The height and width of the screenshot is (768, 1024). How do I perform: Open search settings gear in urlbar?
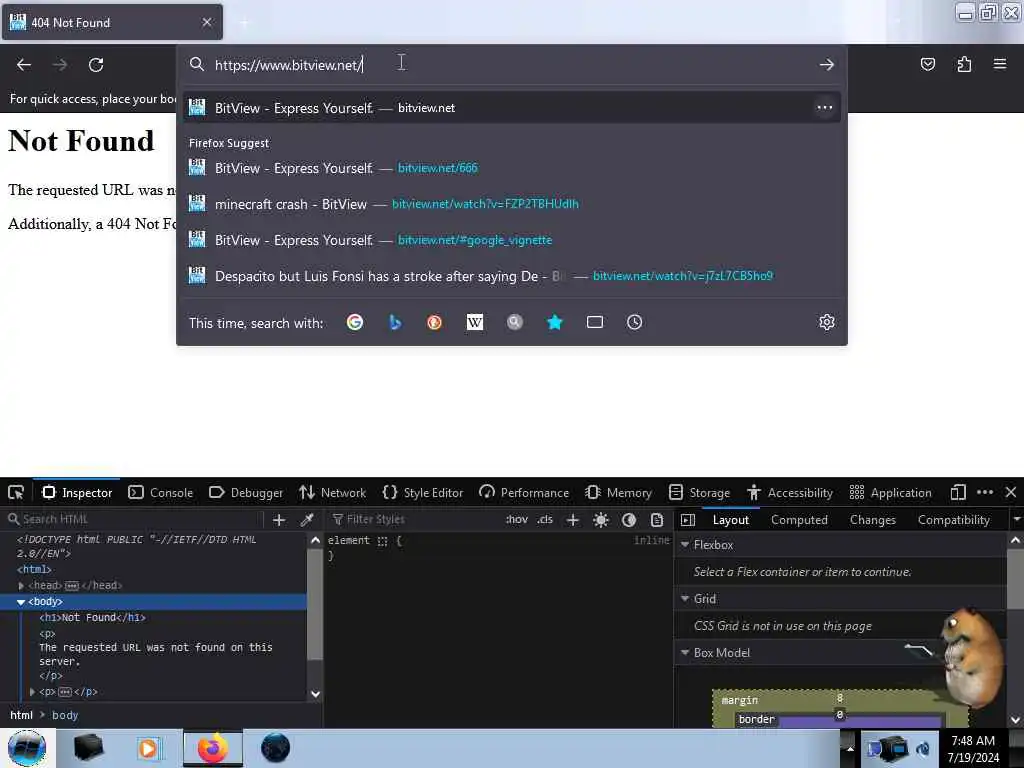pos(826,322)
